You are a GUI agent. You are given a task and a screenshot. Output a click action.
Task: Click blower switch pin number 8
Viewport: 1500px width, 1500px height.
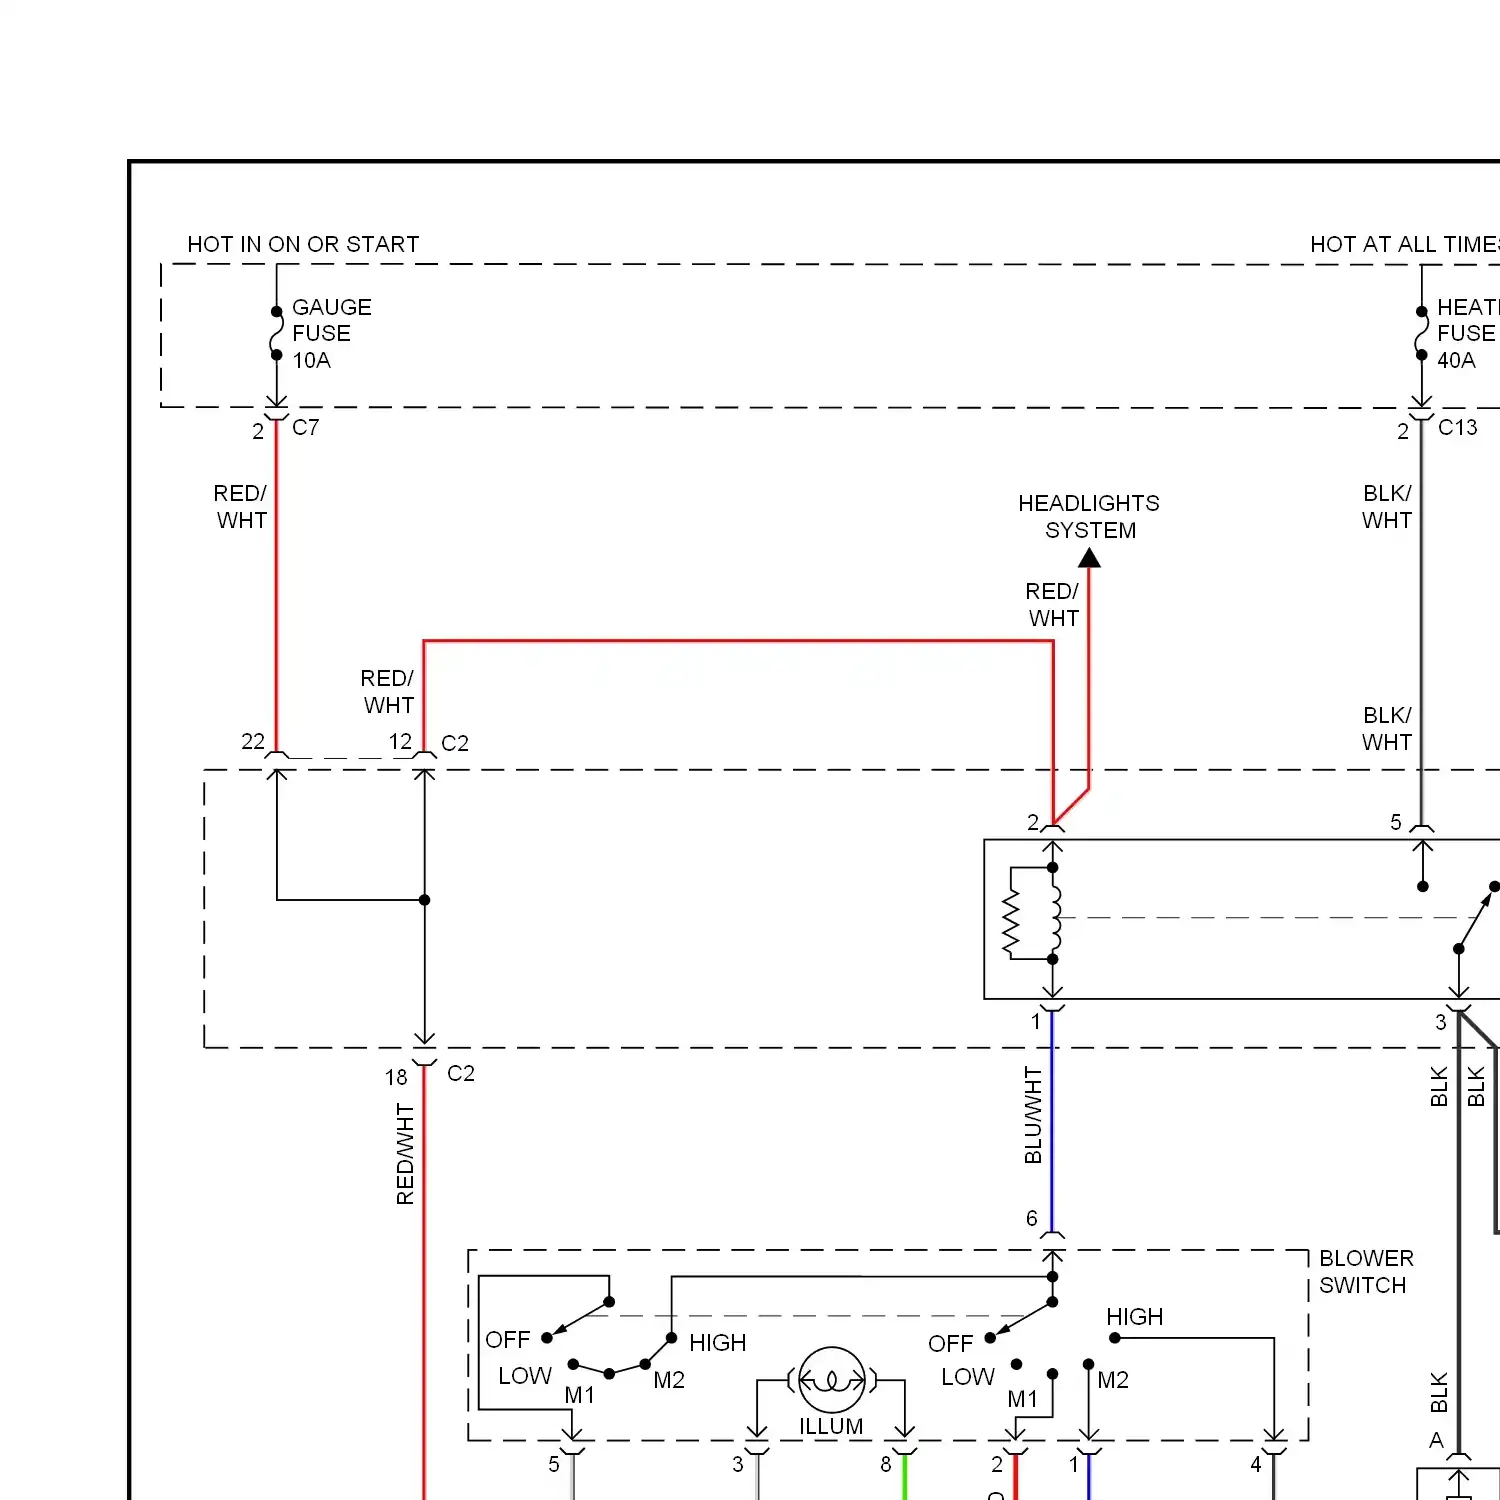(886, 1464)
